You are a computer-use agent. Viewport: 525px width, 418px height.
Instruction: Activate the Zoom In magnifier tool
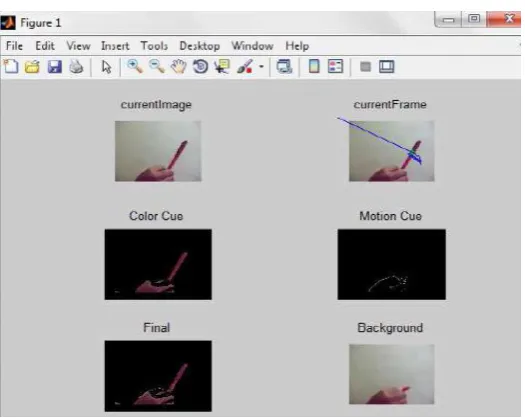click(135, 66)
